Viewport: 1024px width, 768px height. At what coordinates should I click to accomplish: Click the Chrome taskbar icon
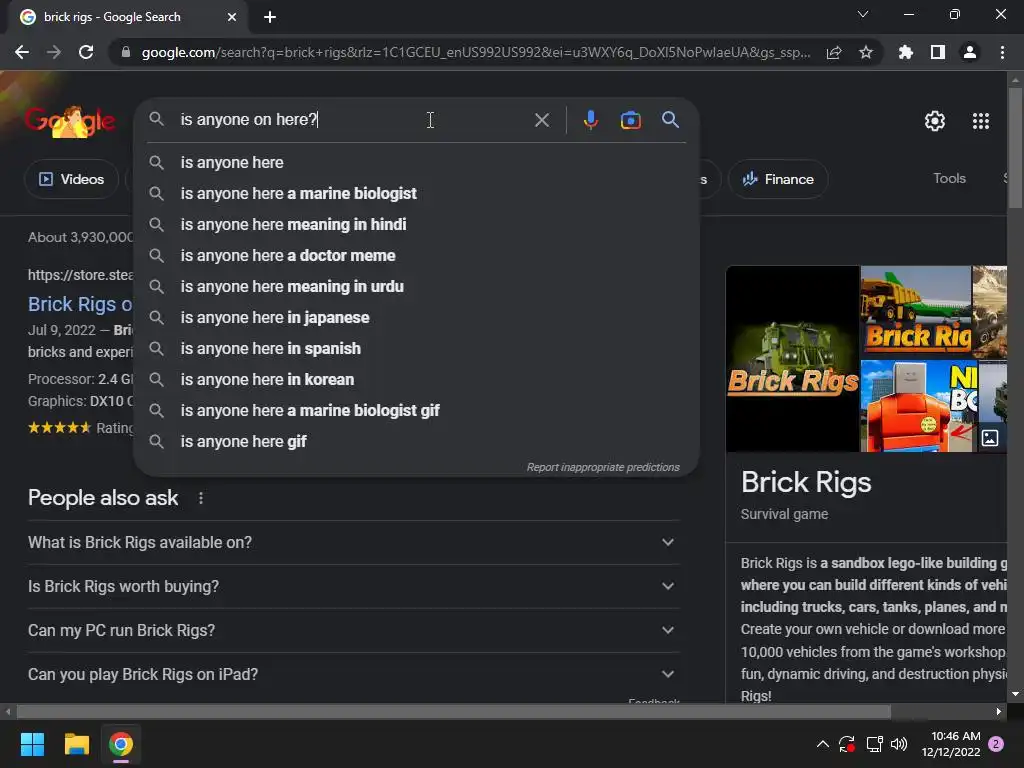(121, 744)
